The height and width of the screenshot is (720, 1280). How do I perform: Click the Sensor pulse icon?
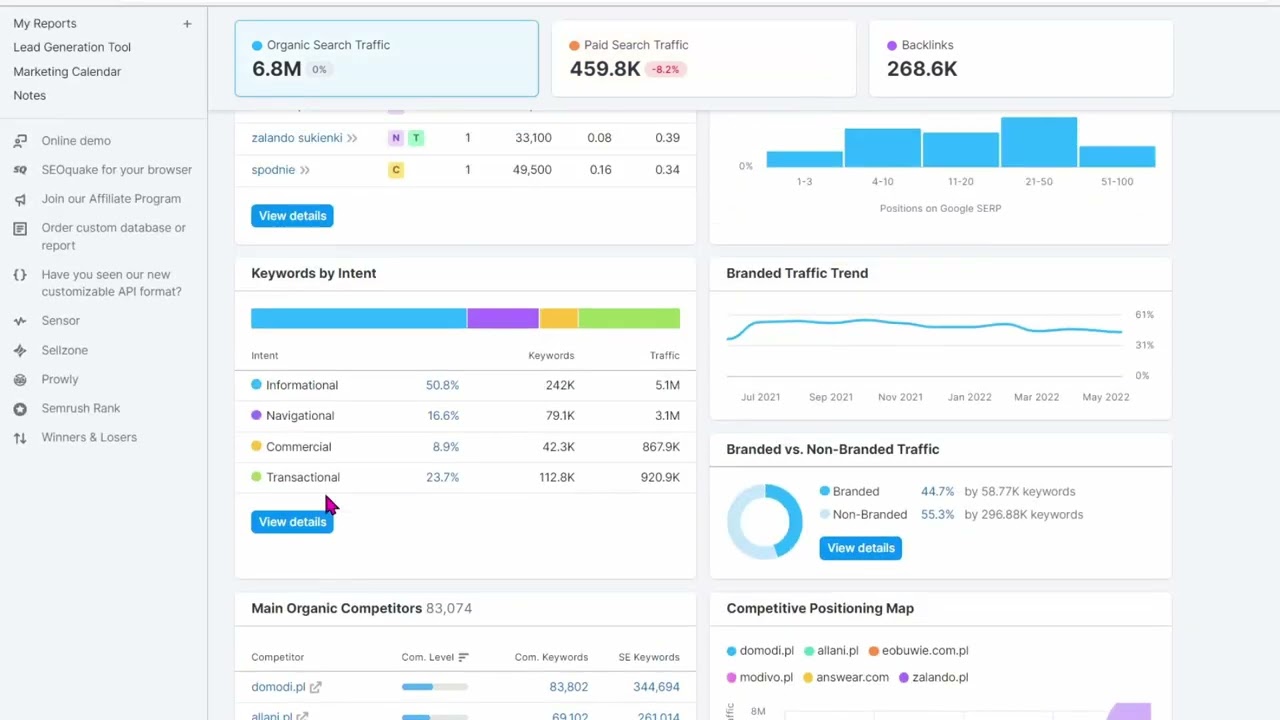coord(20,321)
